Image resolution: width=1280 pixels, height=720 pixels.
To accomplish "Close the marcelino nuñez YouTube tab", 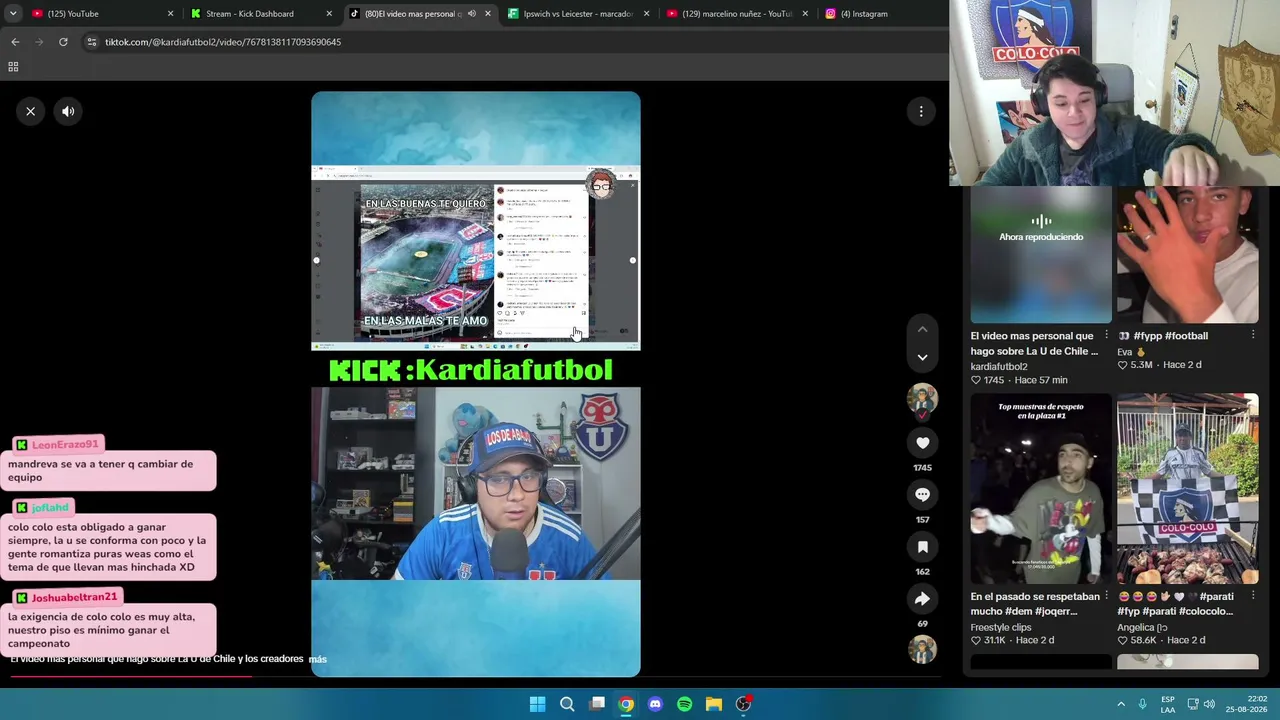I will [805, 14].
